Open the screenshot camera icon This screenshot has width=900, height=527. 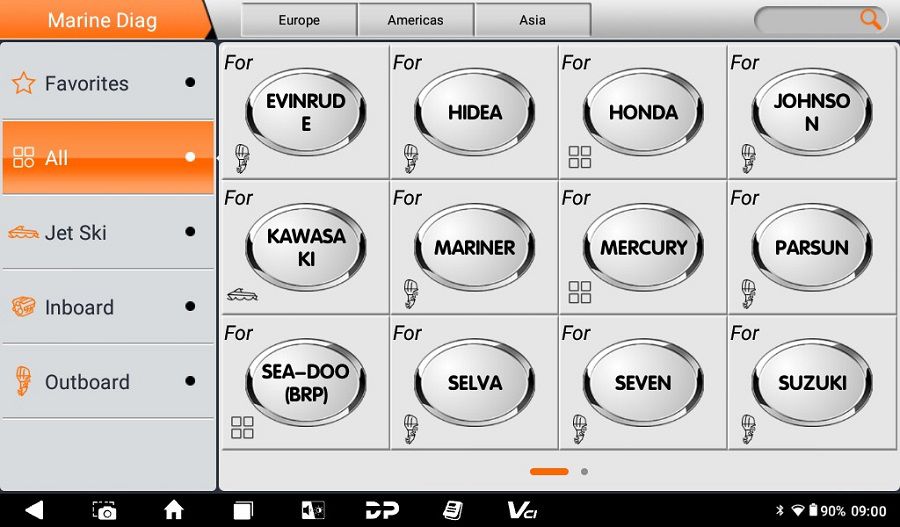(104, 510)
